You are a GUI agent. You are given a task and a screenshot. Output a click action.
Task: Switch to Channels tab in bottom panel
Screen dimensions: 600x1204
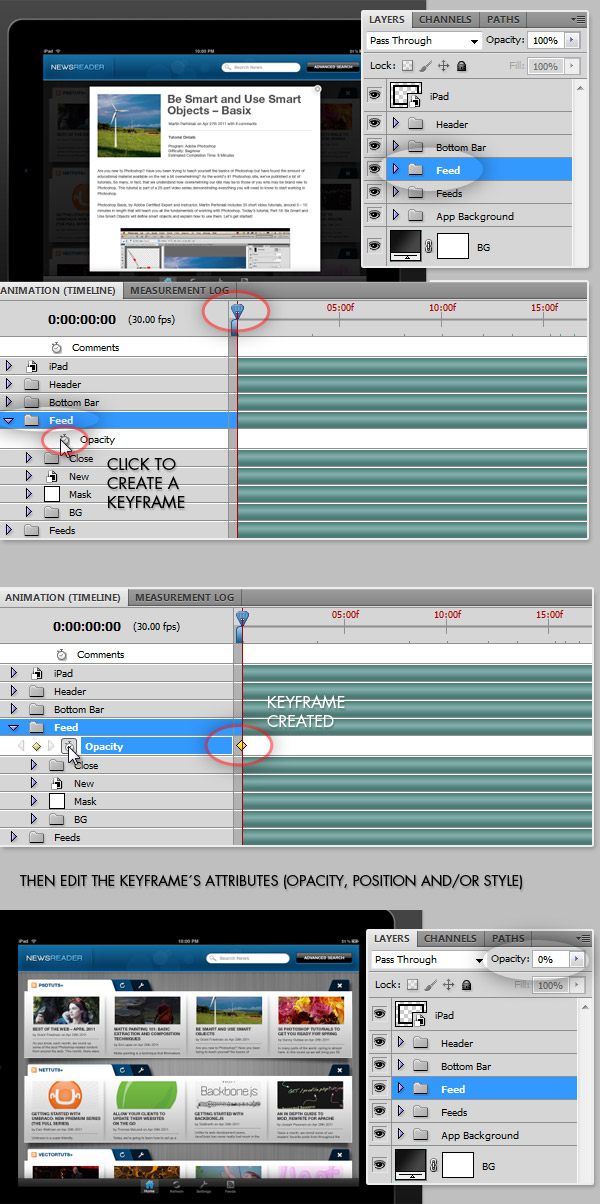(450, 939)
